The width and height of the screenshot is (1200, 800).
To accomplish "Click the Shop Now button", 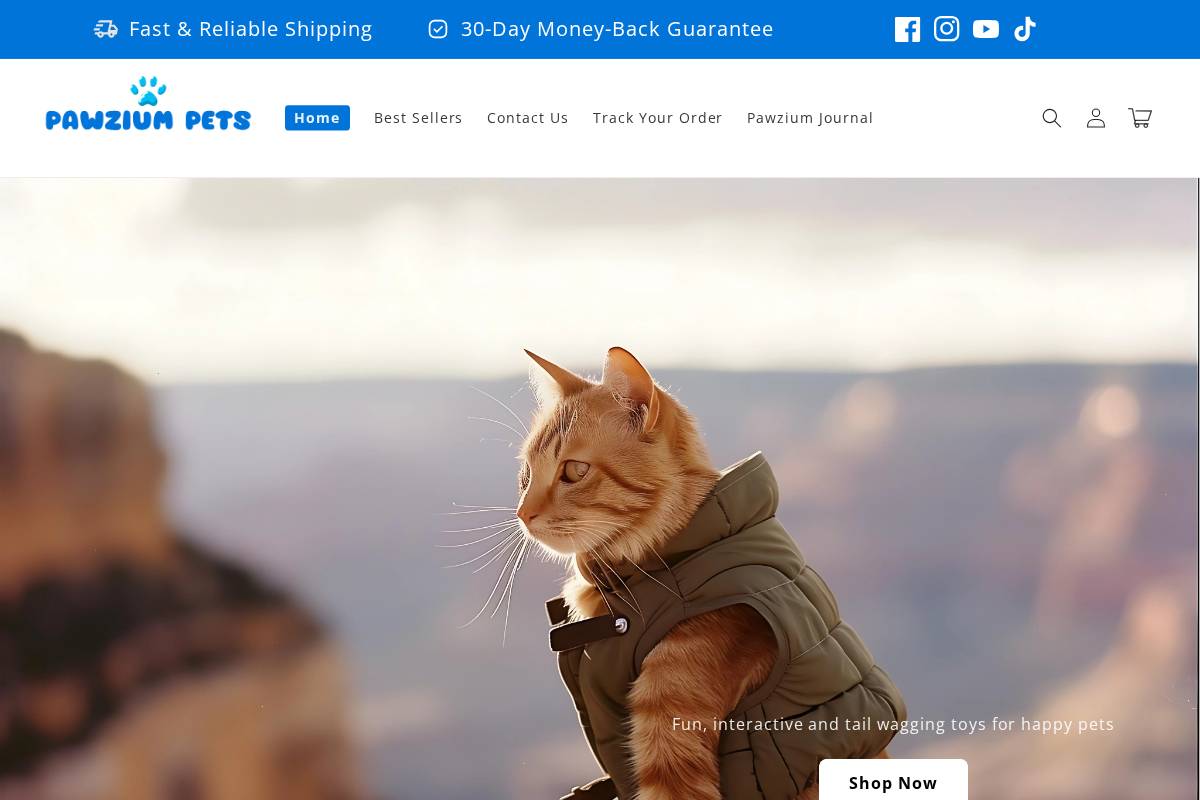I will point(893,783).
